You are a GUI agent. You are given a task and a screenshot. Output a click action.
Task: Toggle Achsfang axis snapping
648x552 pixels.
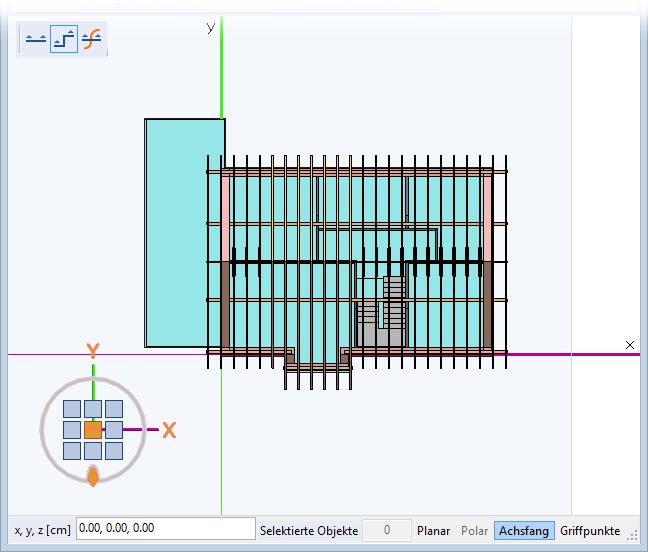[x=524, y=531]
